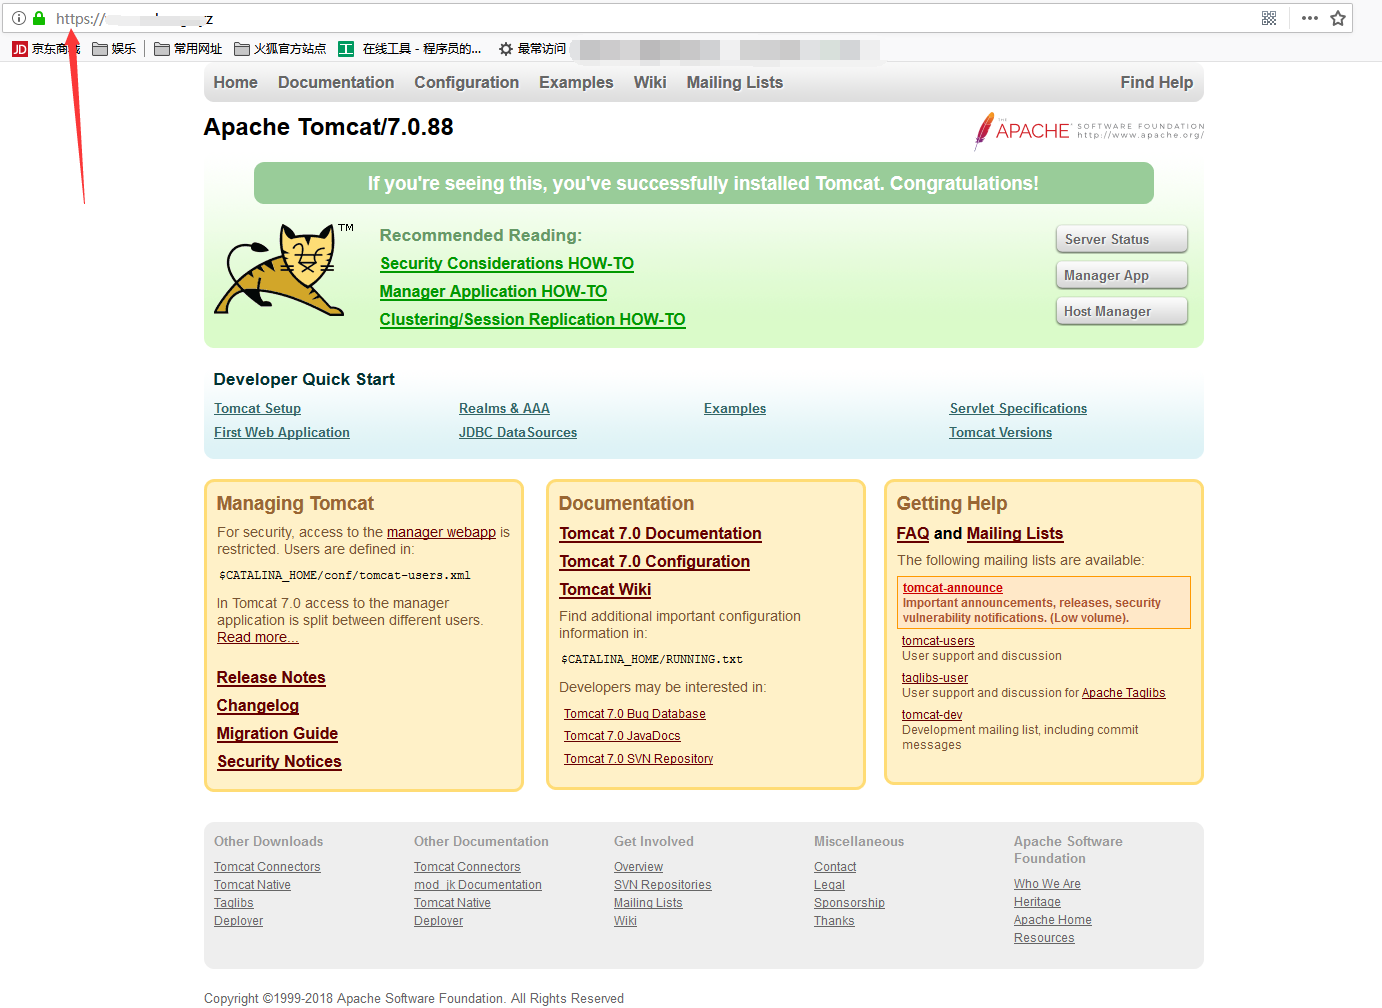Click the Read more... link
This screenshot has width=1382, height=1008.
pos(258,637)
